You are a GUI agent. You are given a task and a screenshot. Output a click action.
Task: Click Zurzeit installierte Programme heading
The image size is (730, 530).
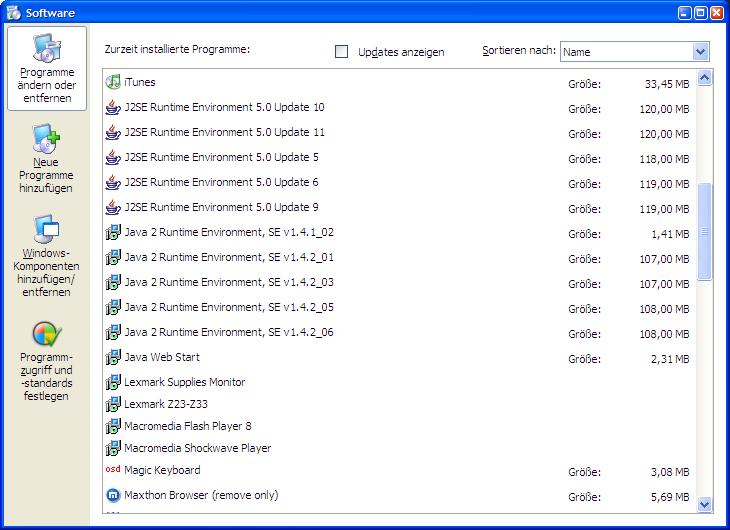coord(177,49)
